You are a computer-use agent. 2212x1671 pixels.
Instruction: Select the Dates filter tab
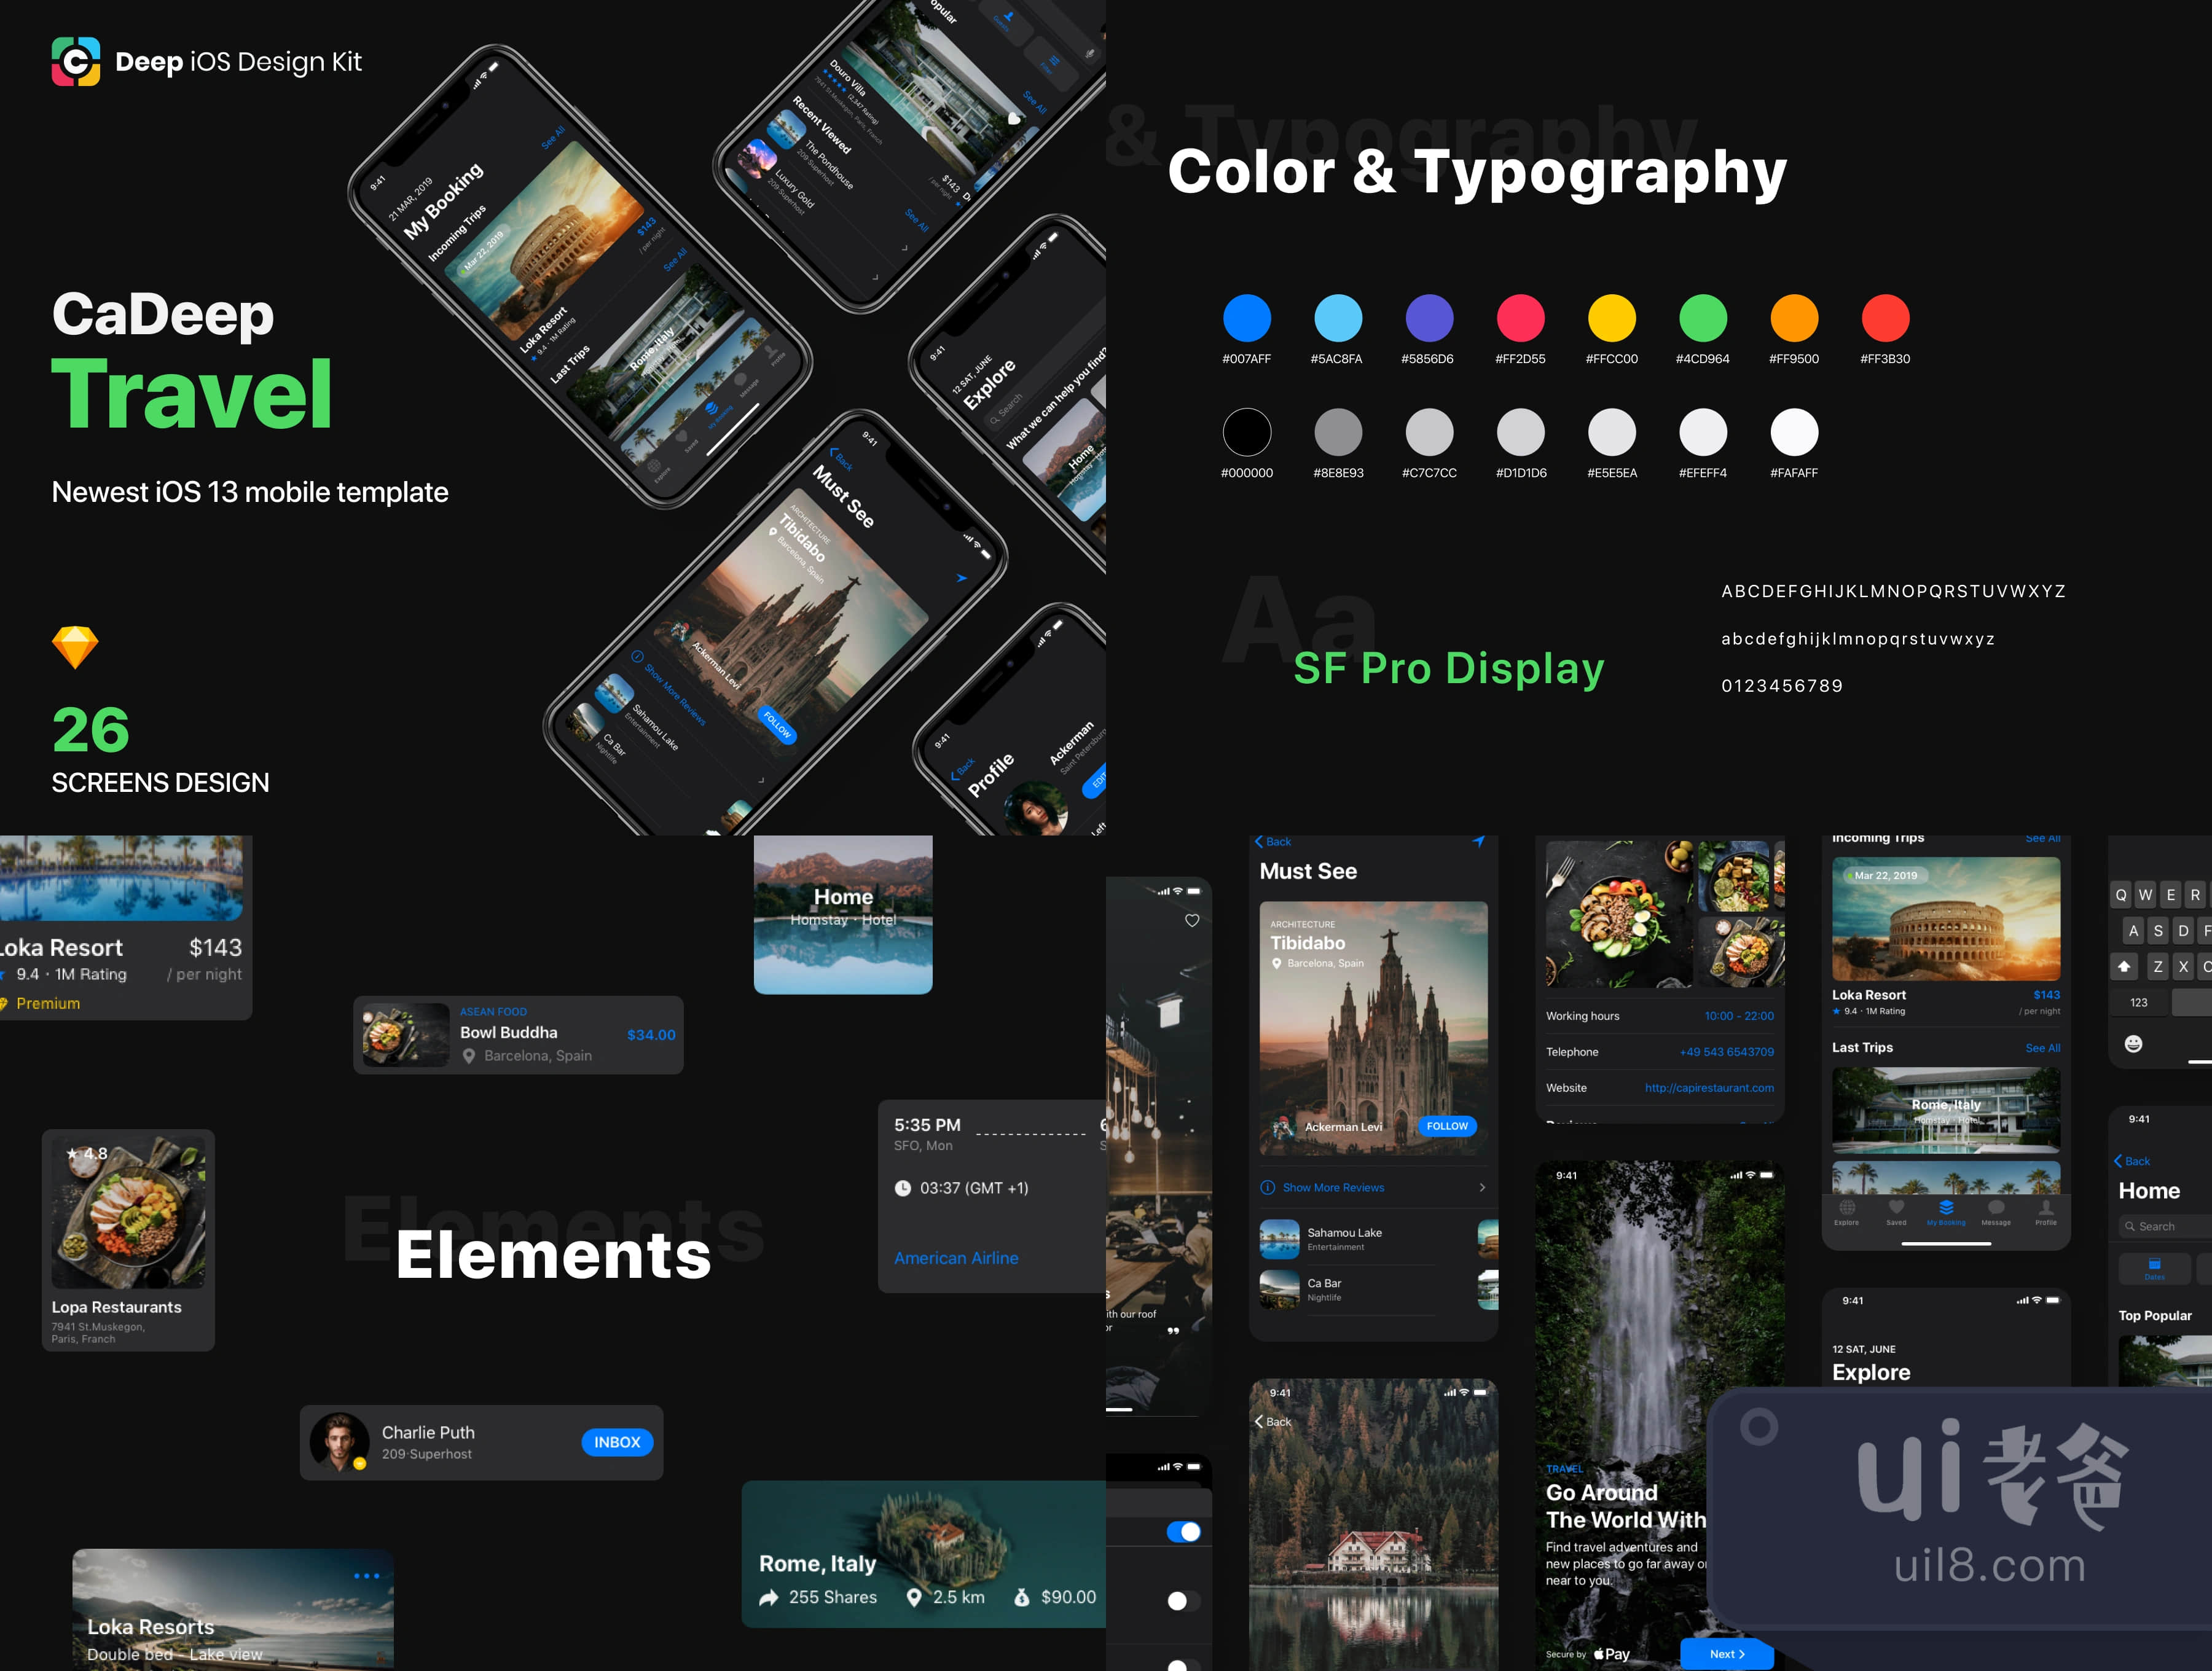pyautogui.click(x=2155, y=1268)
